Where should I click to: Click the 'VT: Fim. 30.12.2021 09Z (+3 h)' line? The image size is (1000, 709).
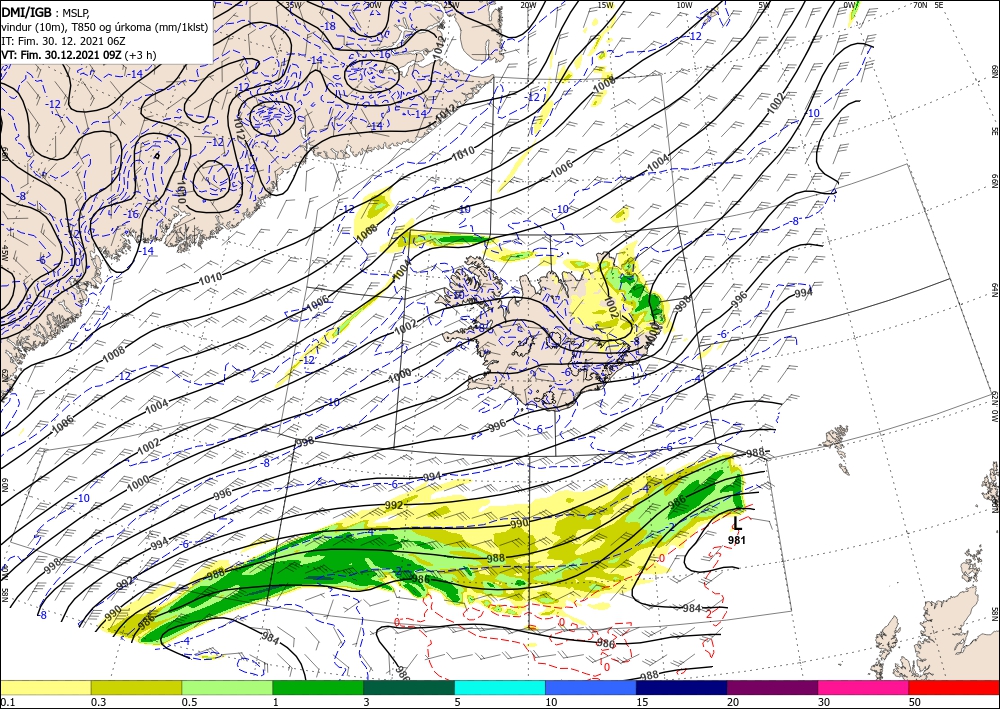click(x=78, y=55)
